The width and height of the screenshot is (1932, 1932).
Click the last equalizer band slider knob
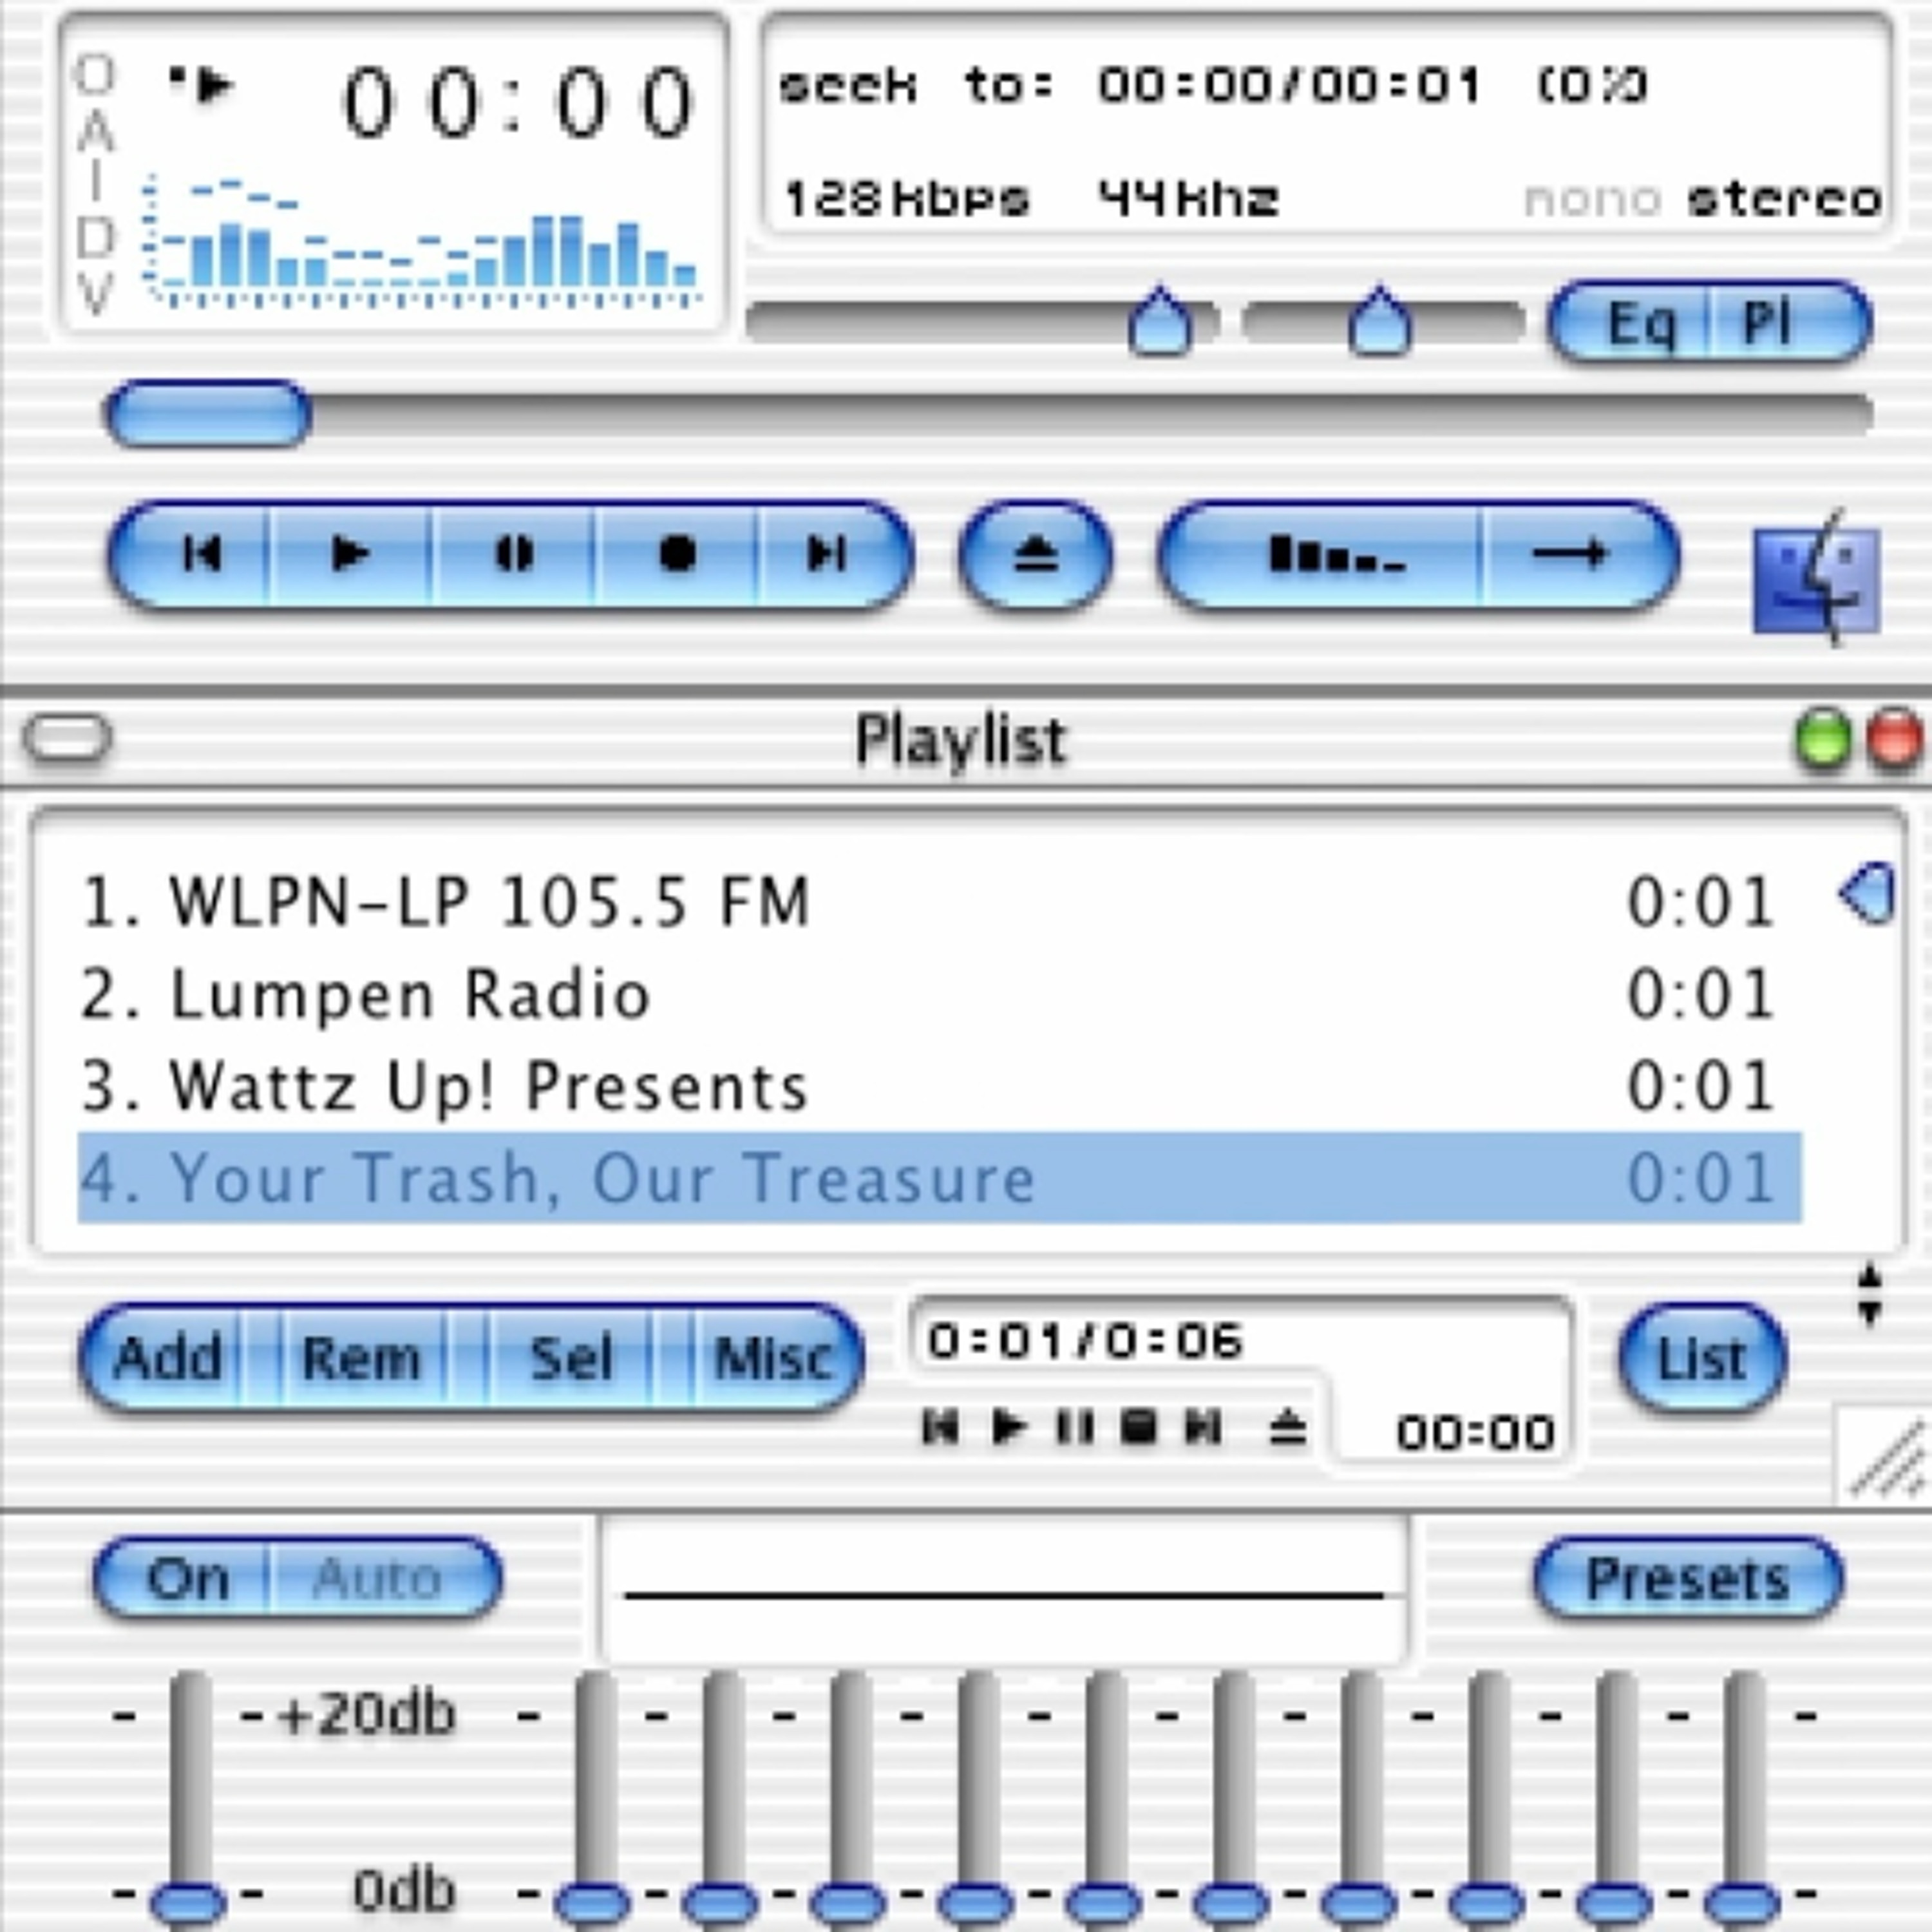coord(1744,1903)
